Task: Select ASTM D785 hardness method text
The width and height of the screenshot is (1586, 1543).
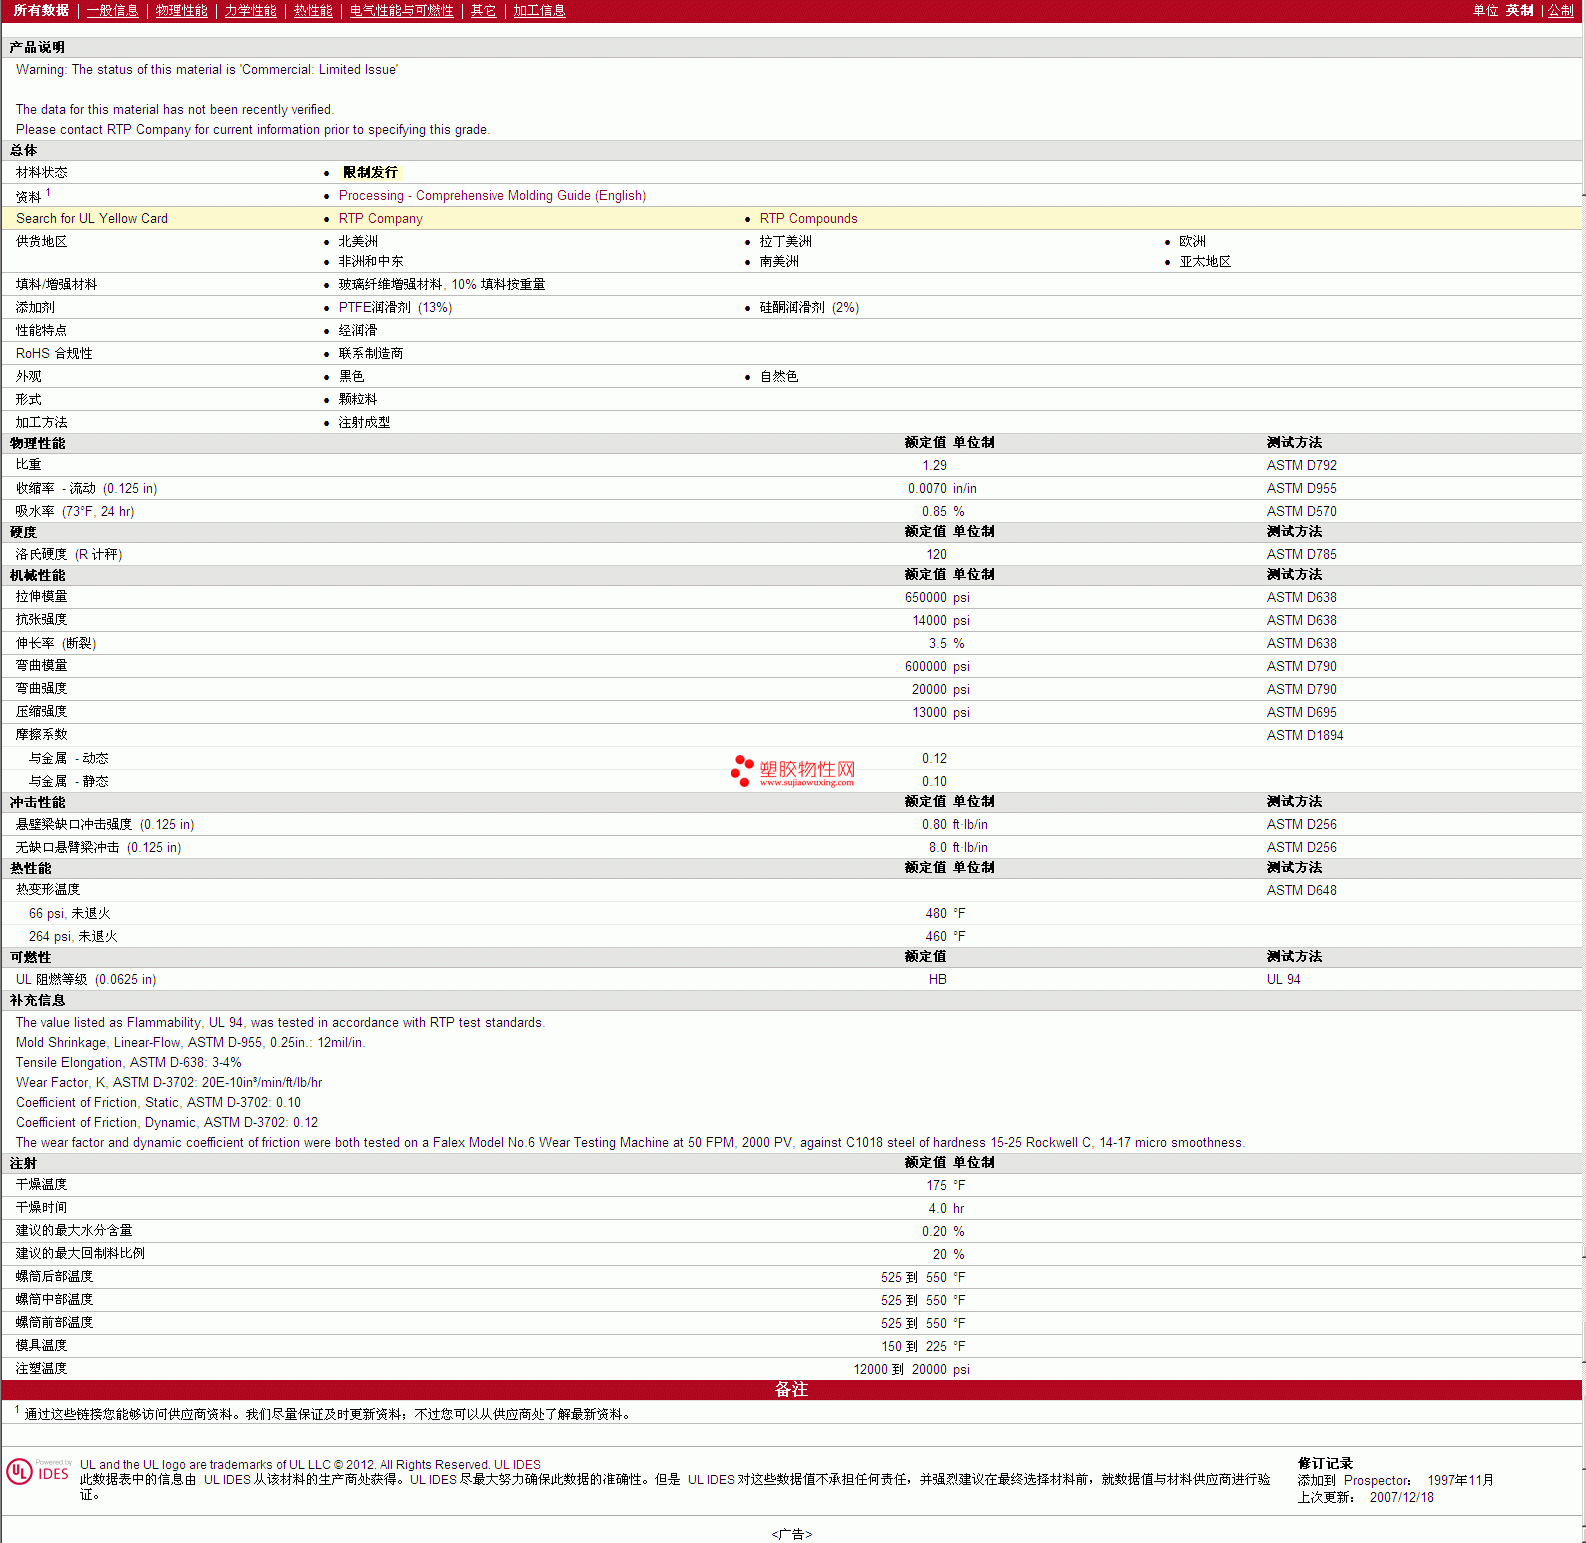Action: pyautogui.click(x=1301, y=555)
